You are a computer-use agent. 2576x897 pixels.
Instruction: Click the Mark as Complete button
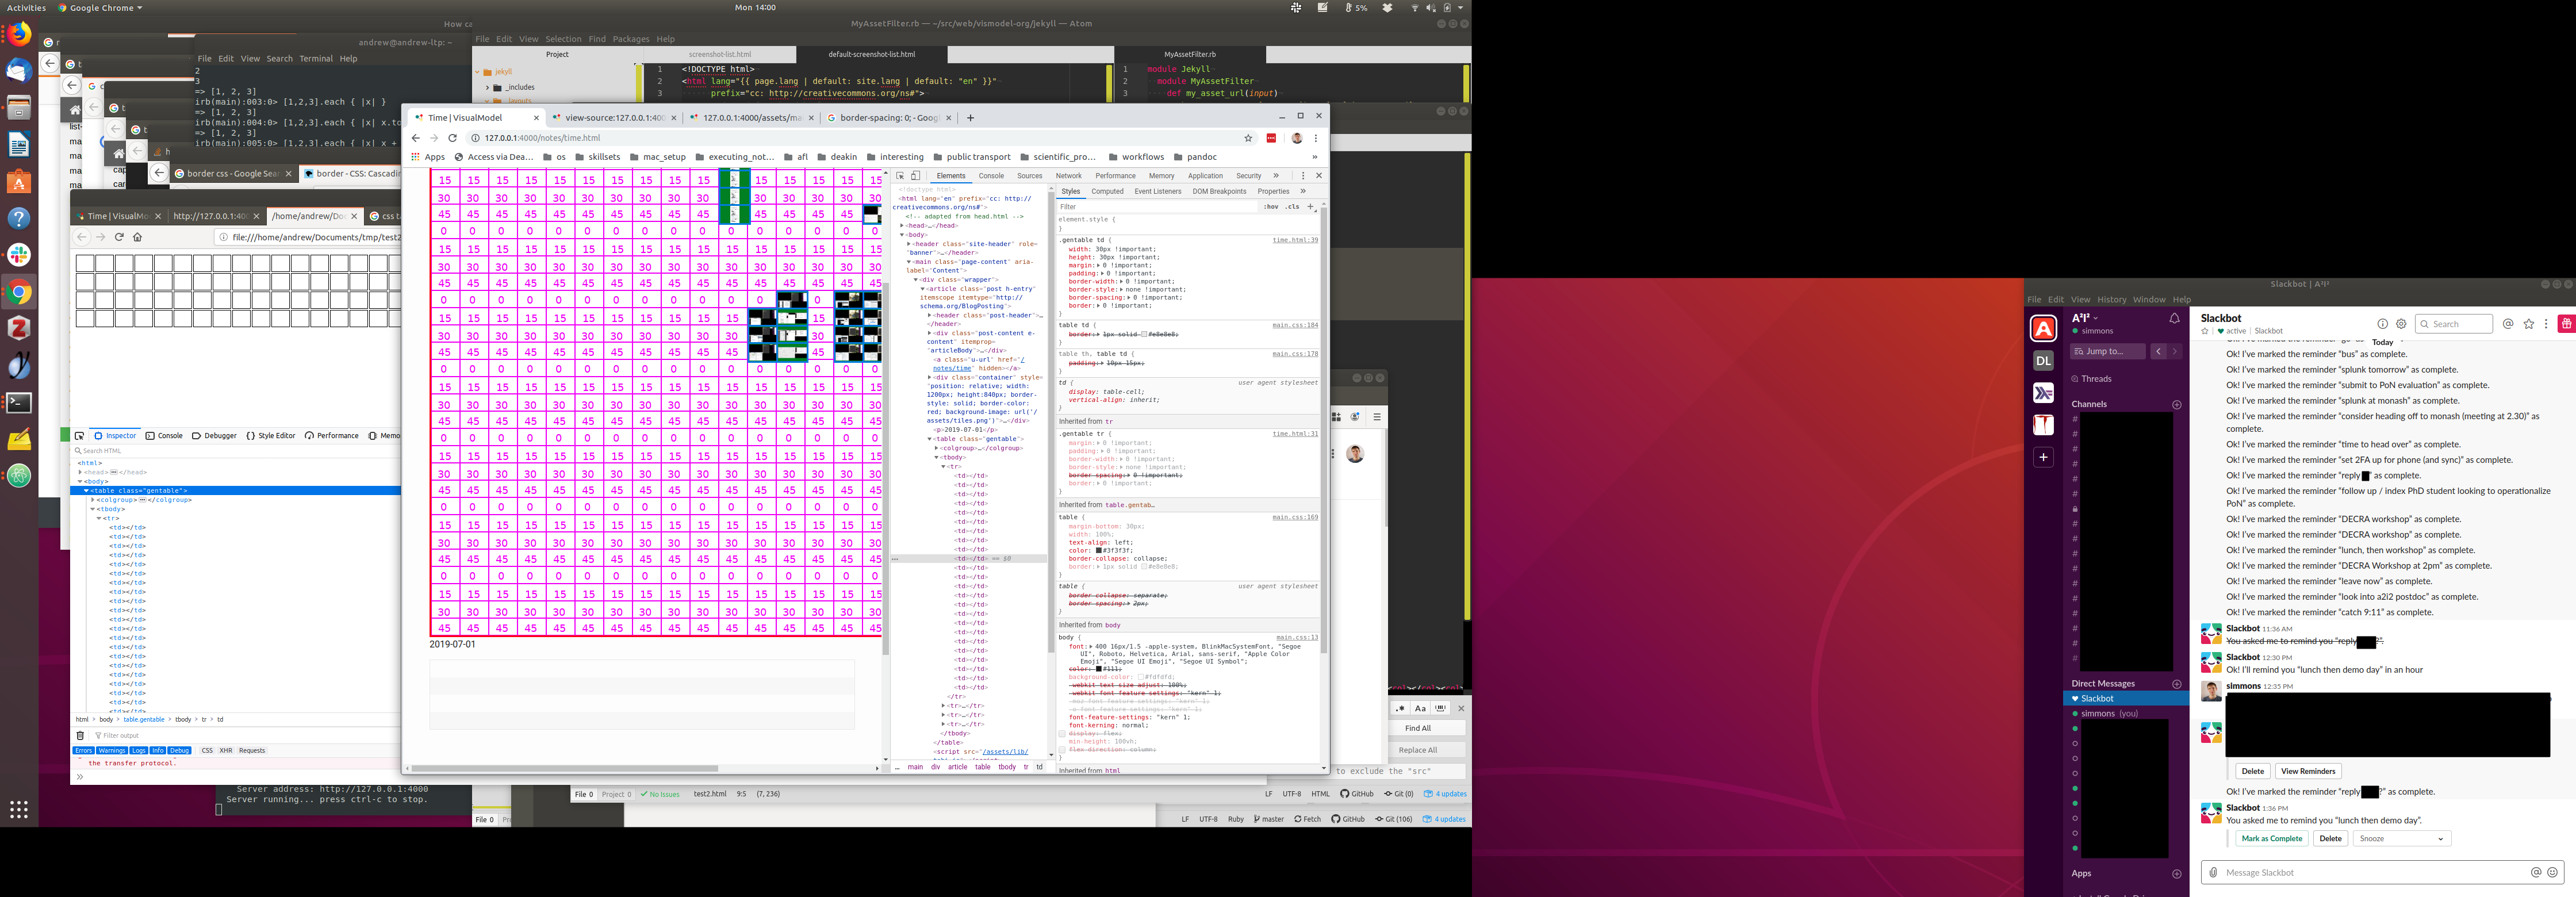2271,839
